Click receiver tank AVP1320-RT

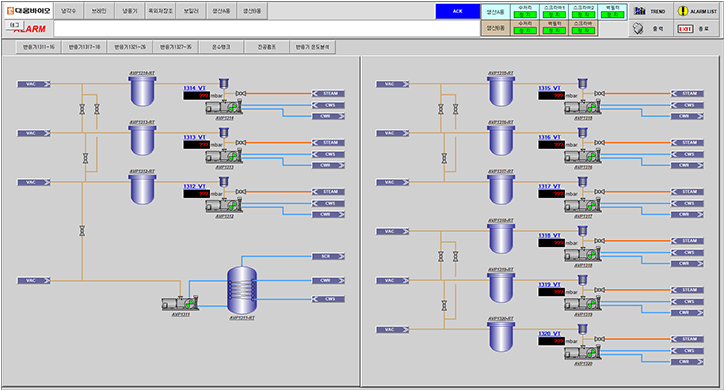(501, 336)
